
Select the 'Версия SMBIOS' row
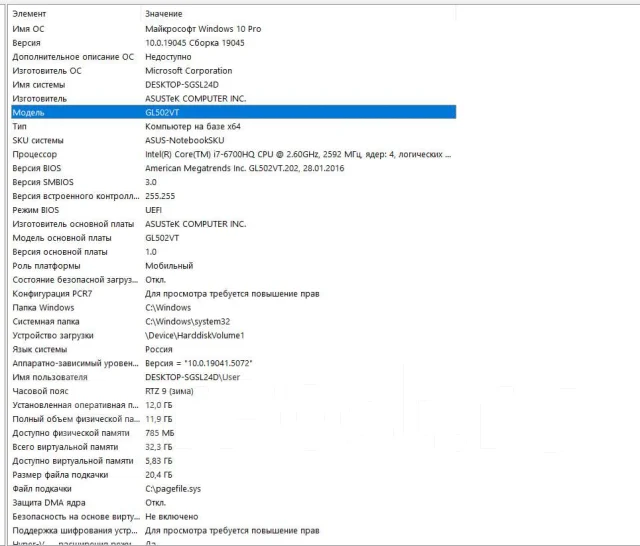[x=233, y=182]
